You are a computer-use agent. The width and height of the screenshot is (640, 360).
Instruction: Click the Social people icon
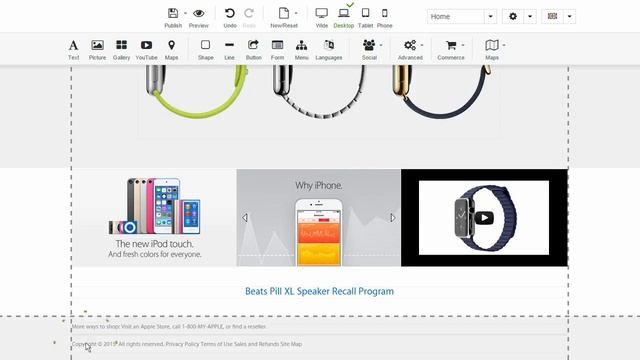(x=369, y=45)
